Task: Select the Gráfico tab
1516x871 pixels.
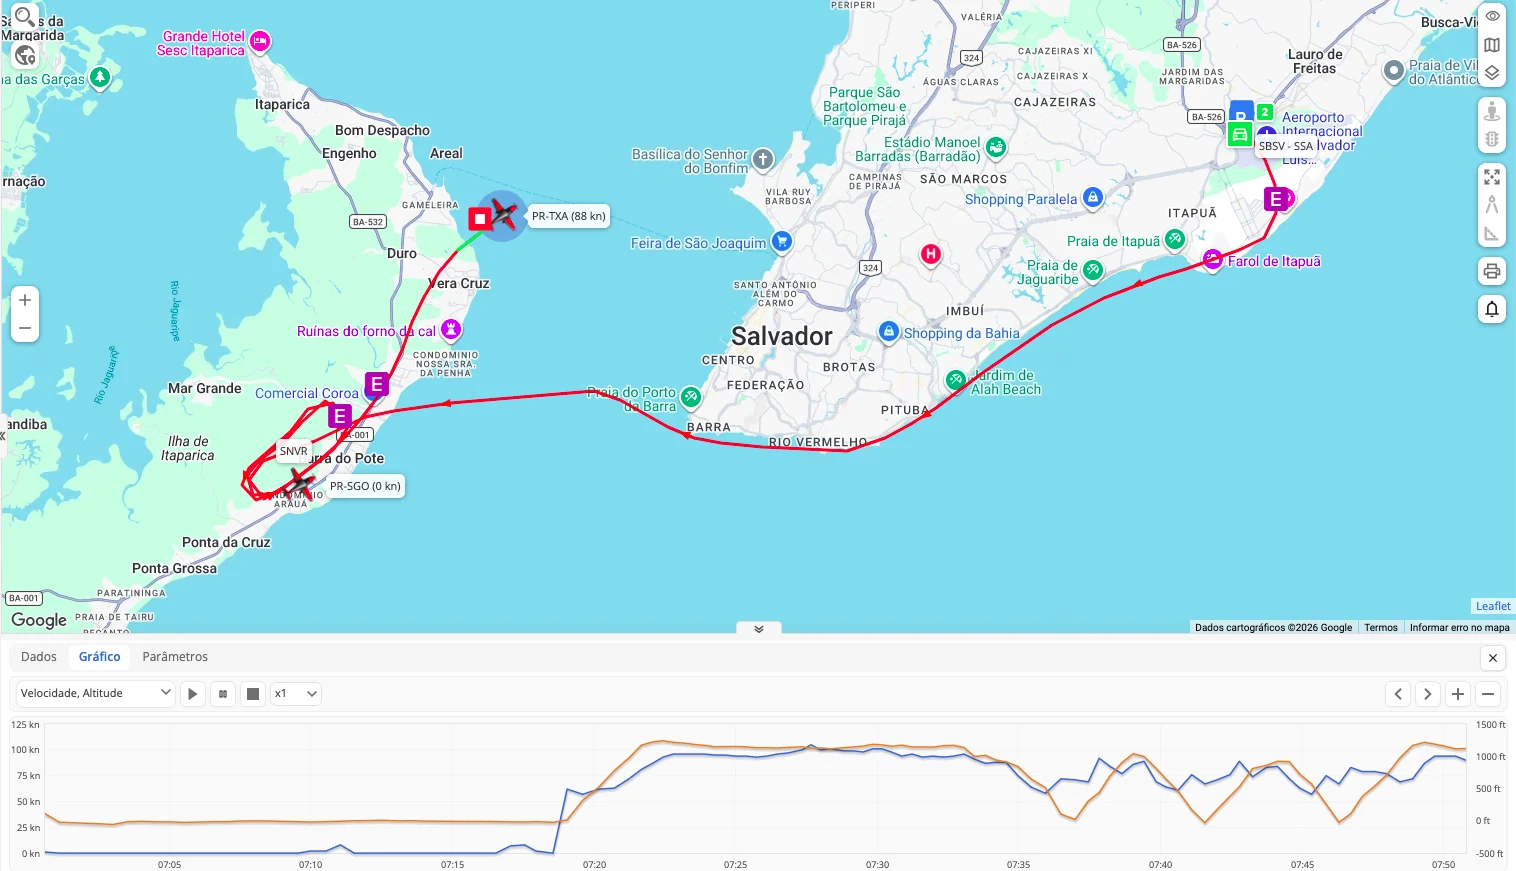Action: [100, 657]
